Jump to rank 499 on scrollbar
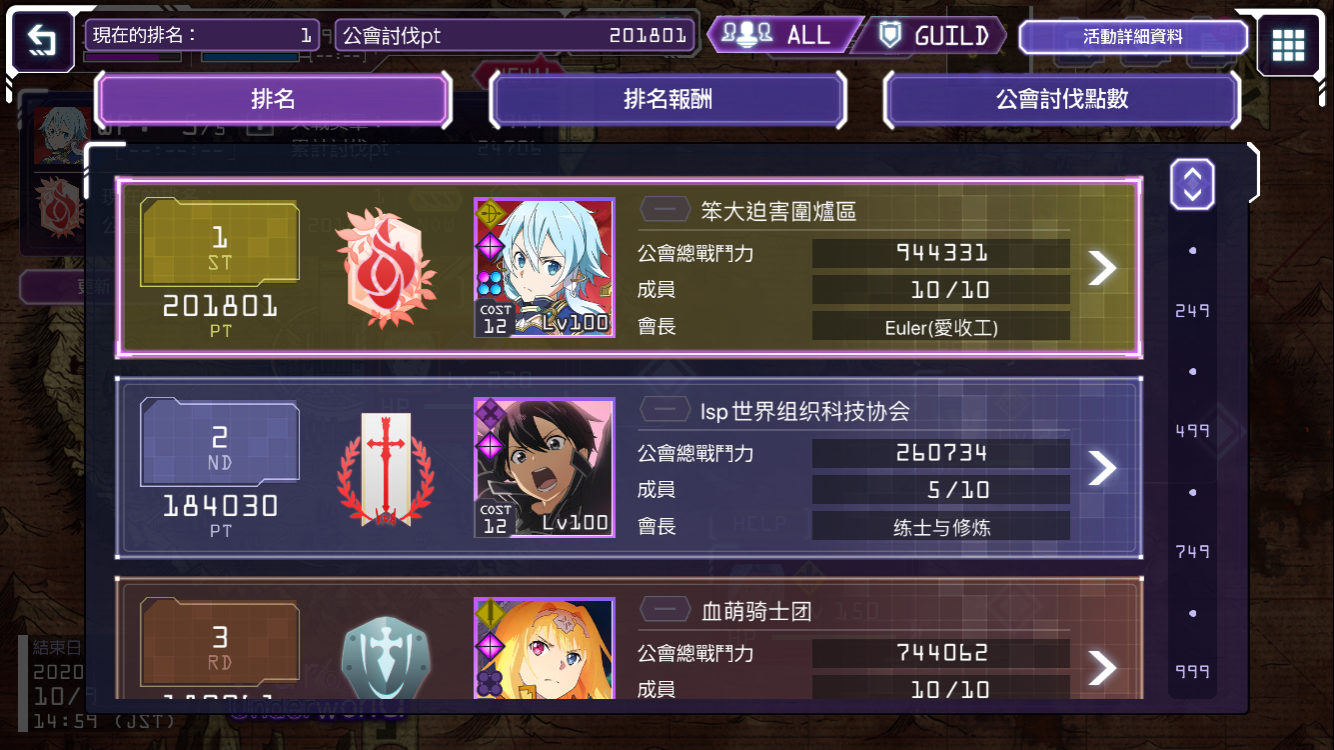 [x=1192, y=431]
